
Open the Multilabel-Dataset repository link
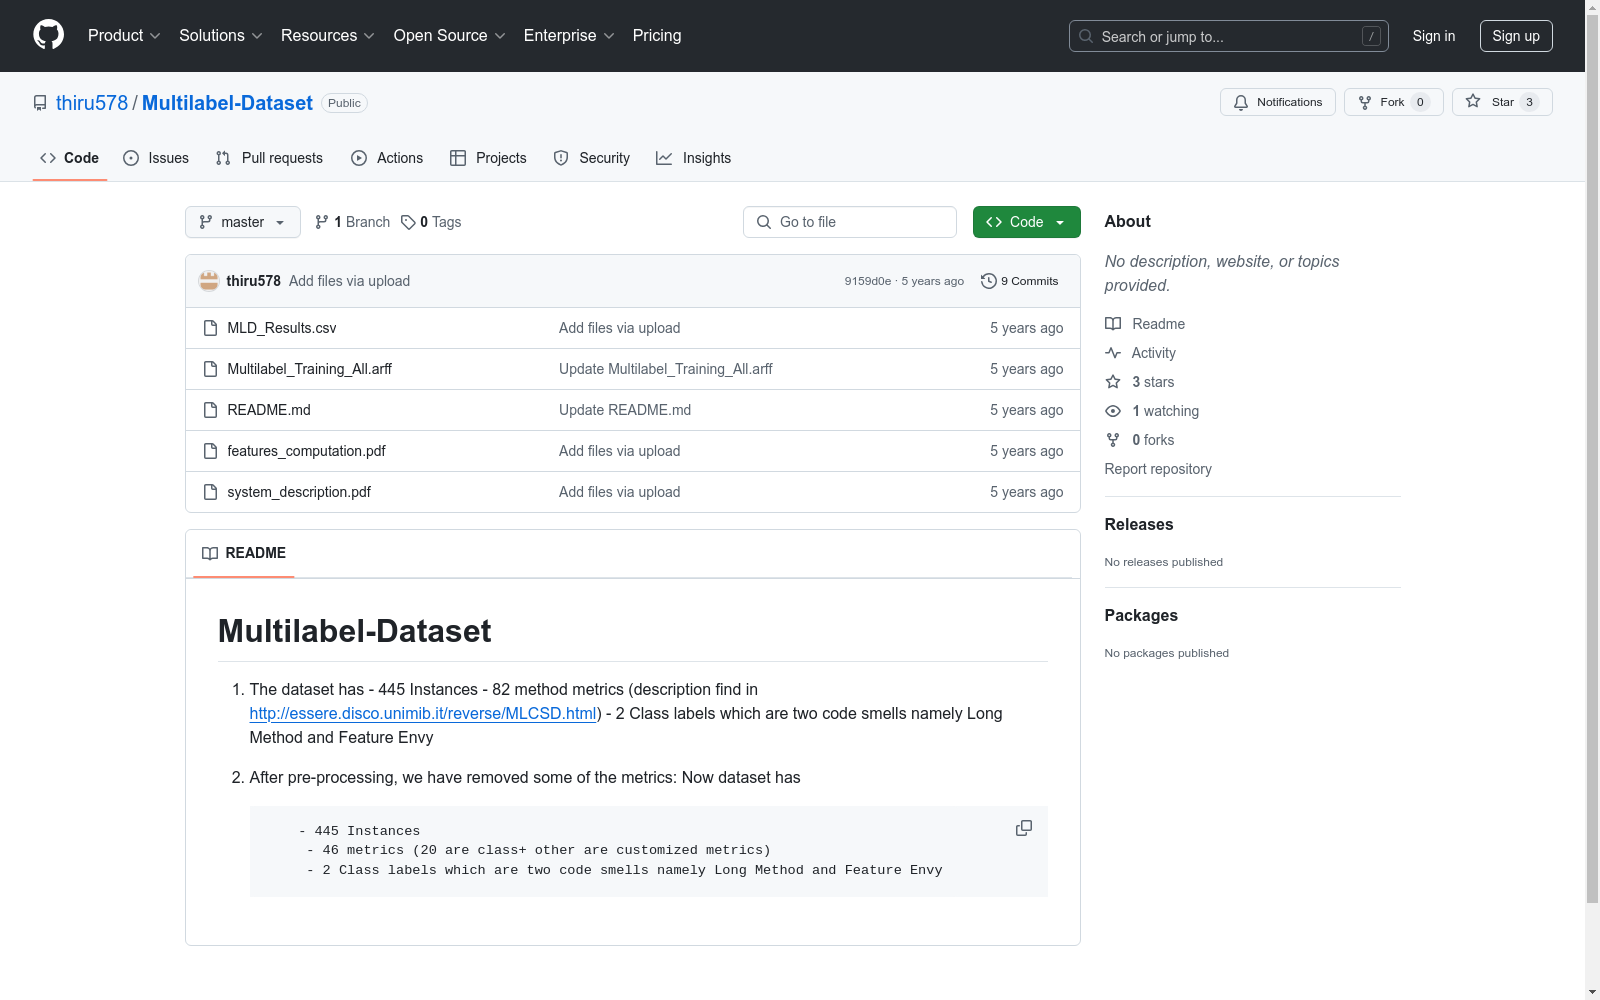click(x=227, y=103)
